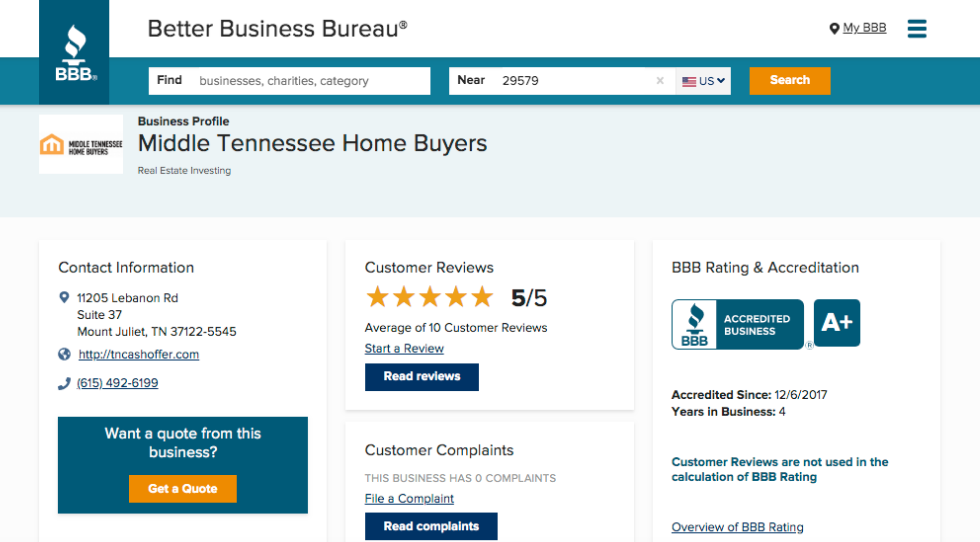The height and width of the screenshot is (542, 980).
Task: Click the Middle Tennessee Home Buyers heading
Action: coord(312,144)
